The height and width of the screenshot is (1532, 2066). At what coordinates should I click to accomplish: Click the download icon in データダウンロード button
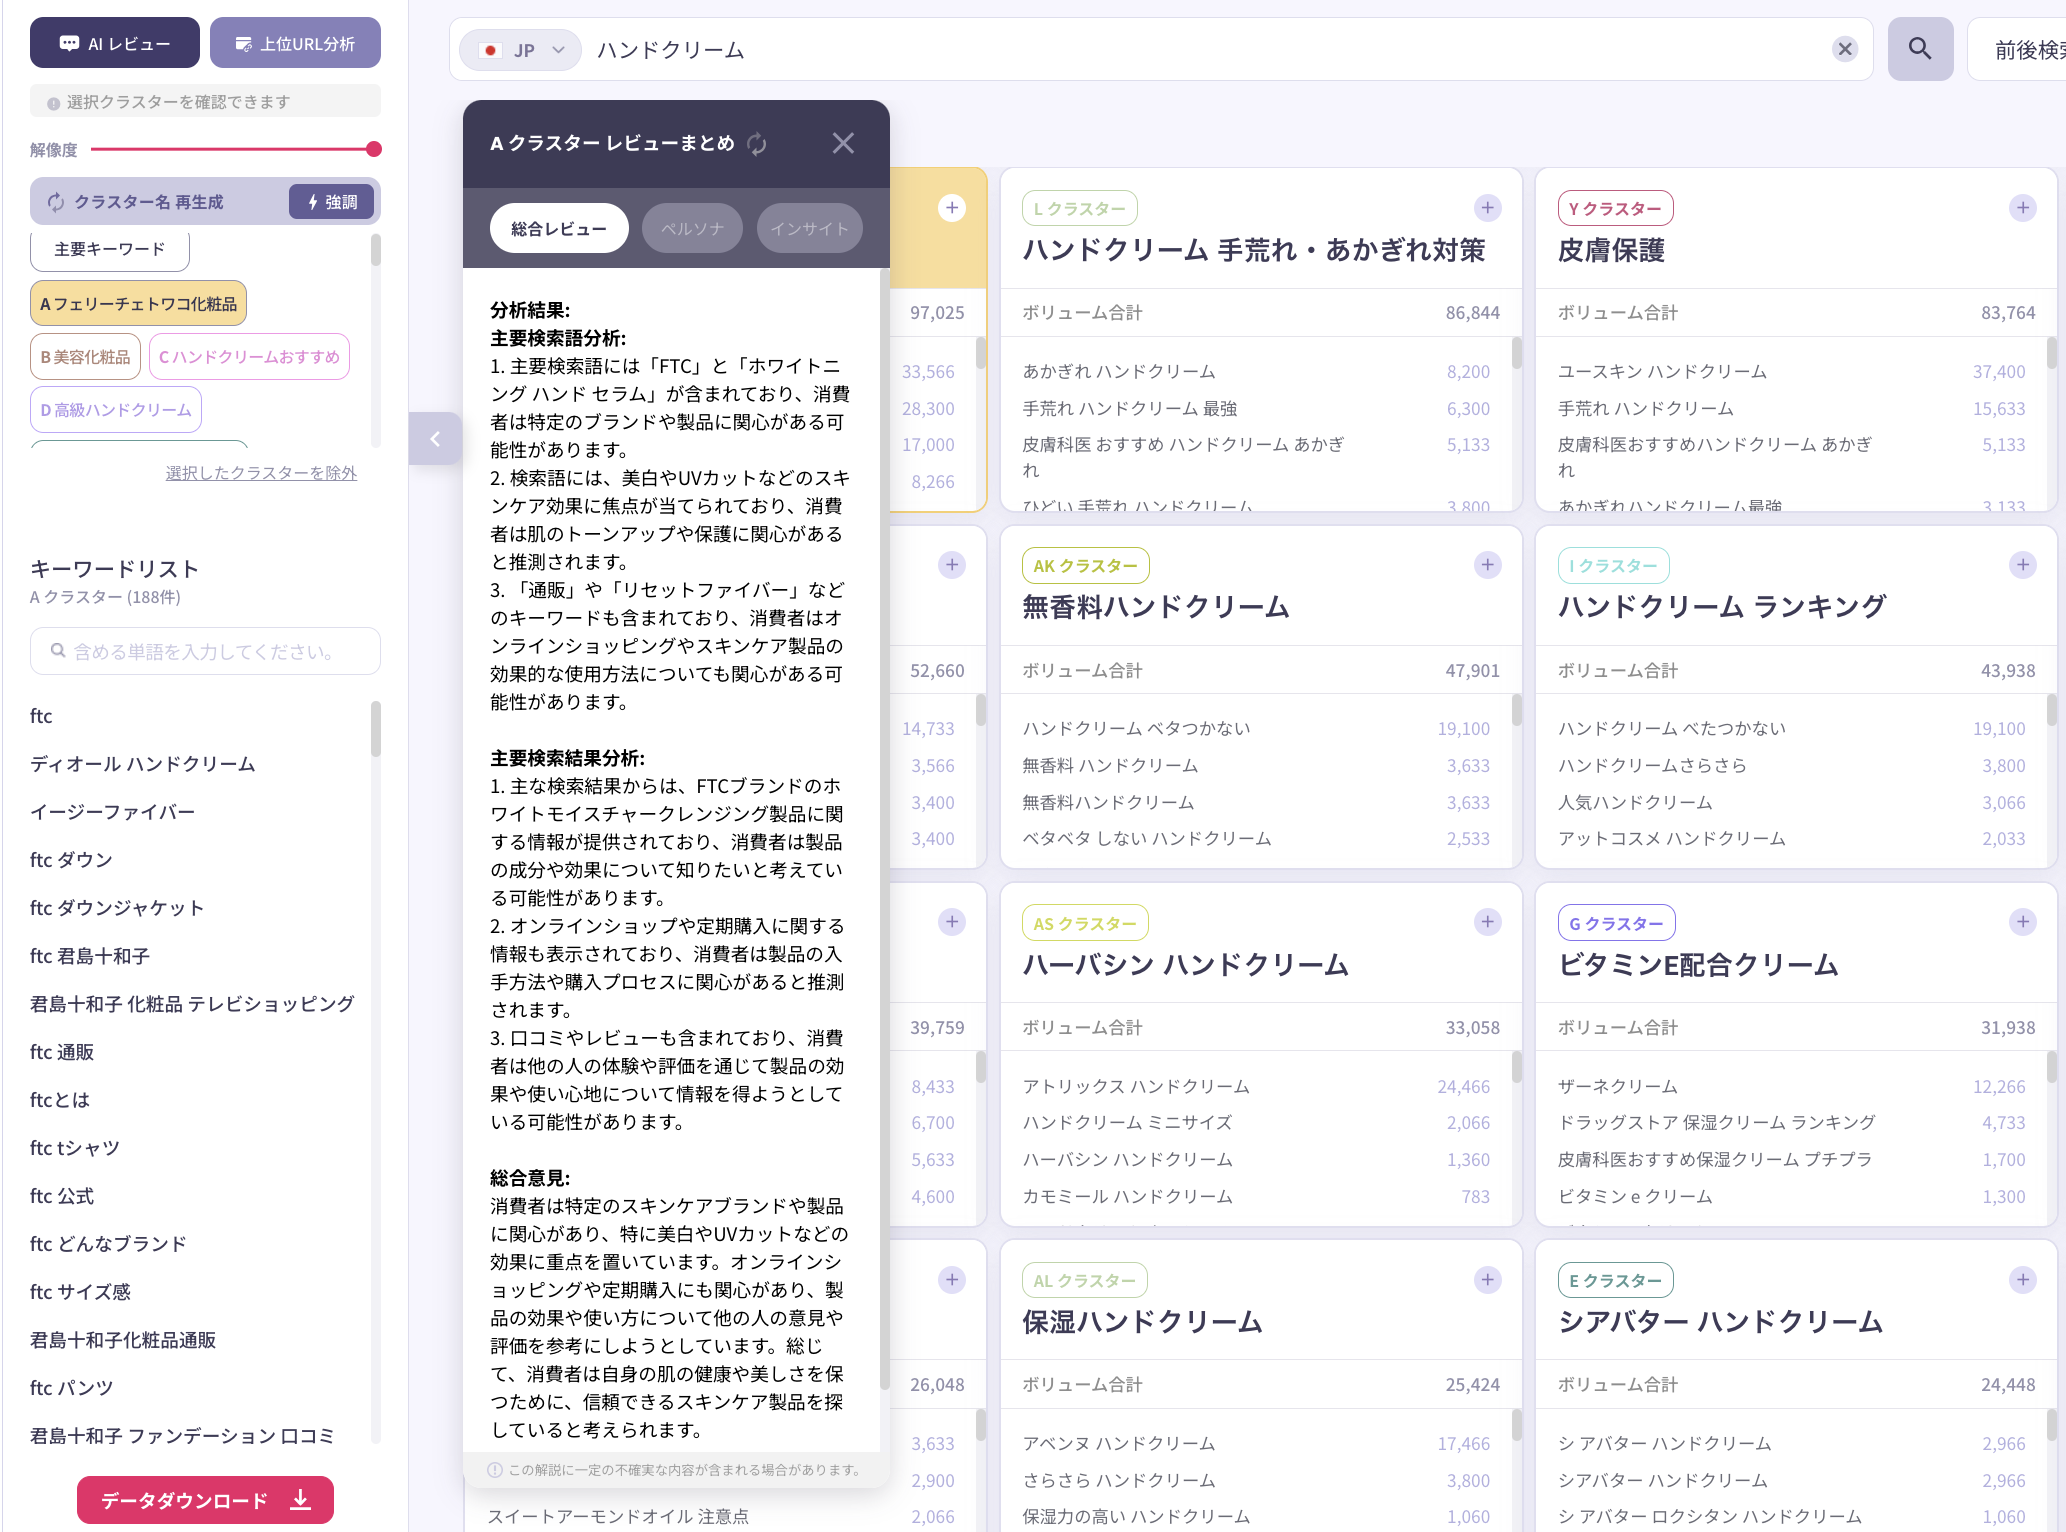[299, 1499]
